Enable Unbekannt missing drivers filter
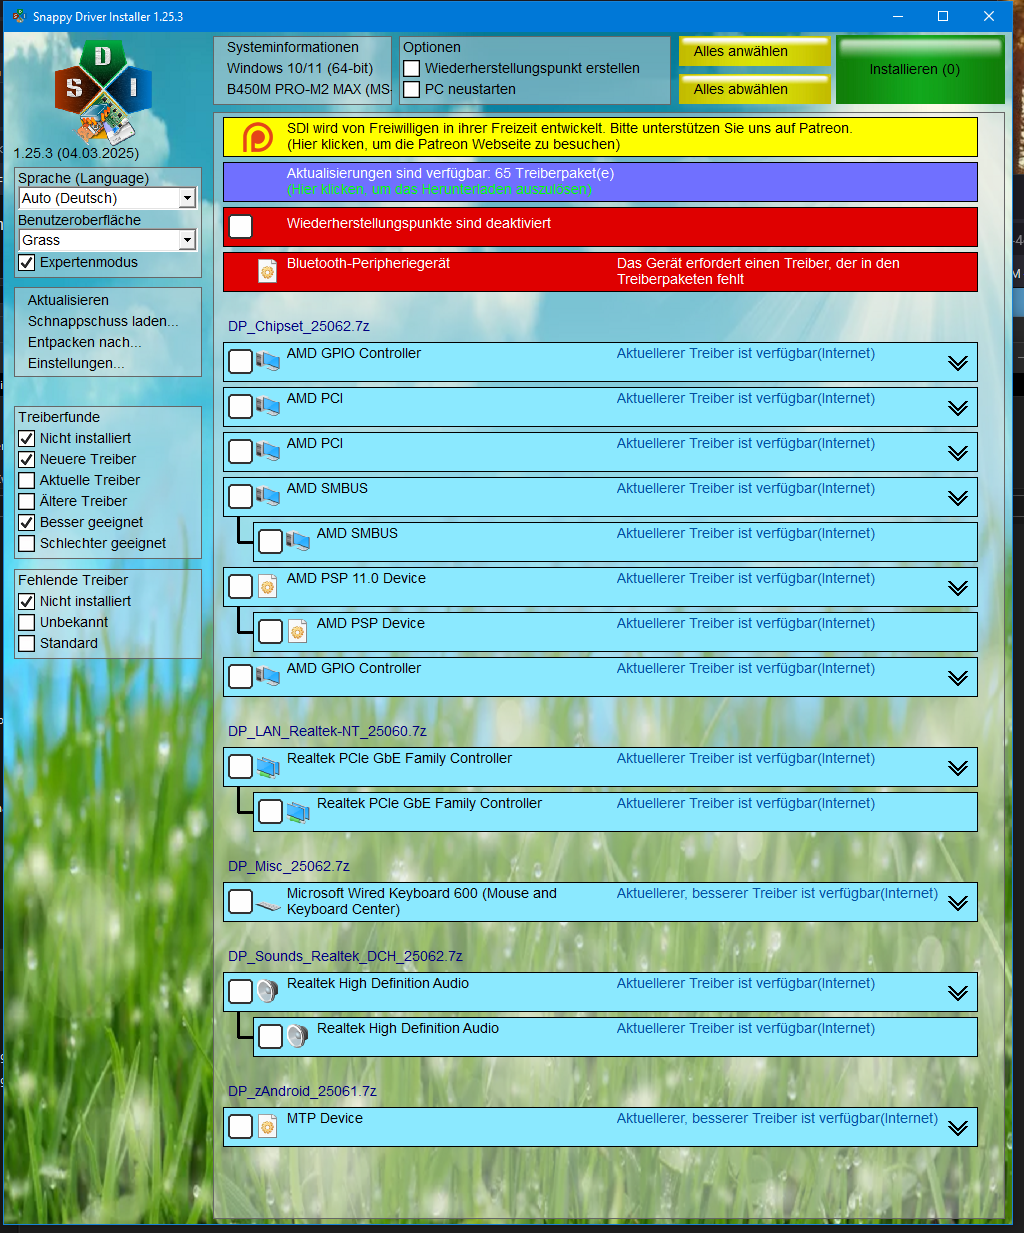The image size is (1024, 1233). pyautogui.click(x=27, y=623)
